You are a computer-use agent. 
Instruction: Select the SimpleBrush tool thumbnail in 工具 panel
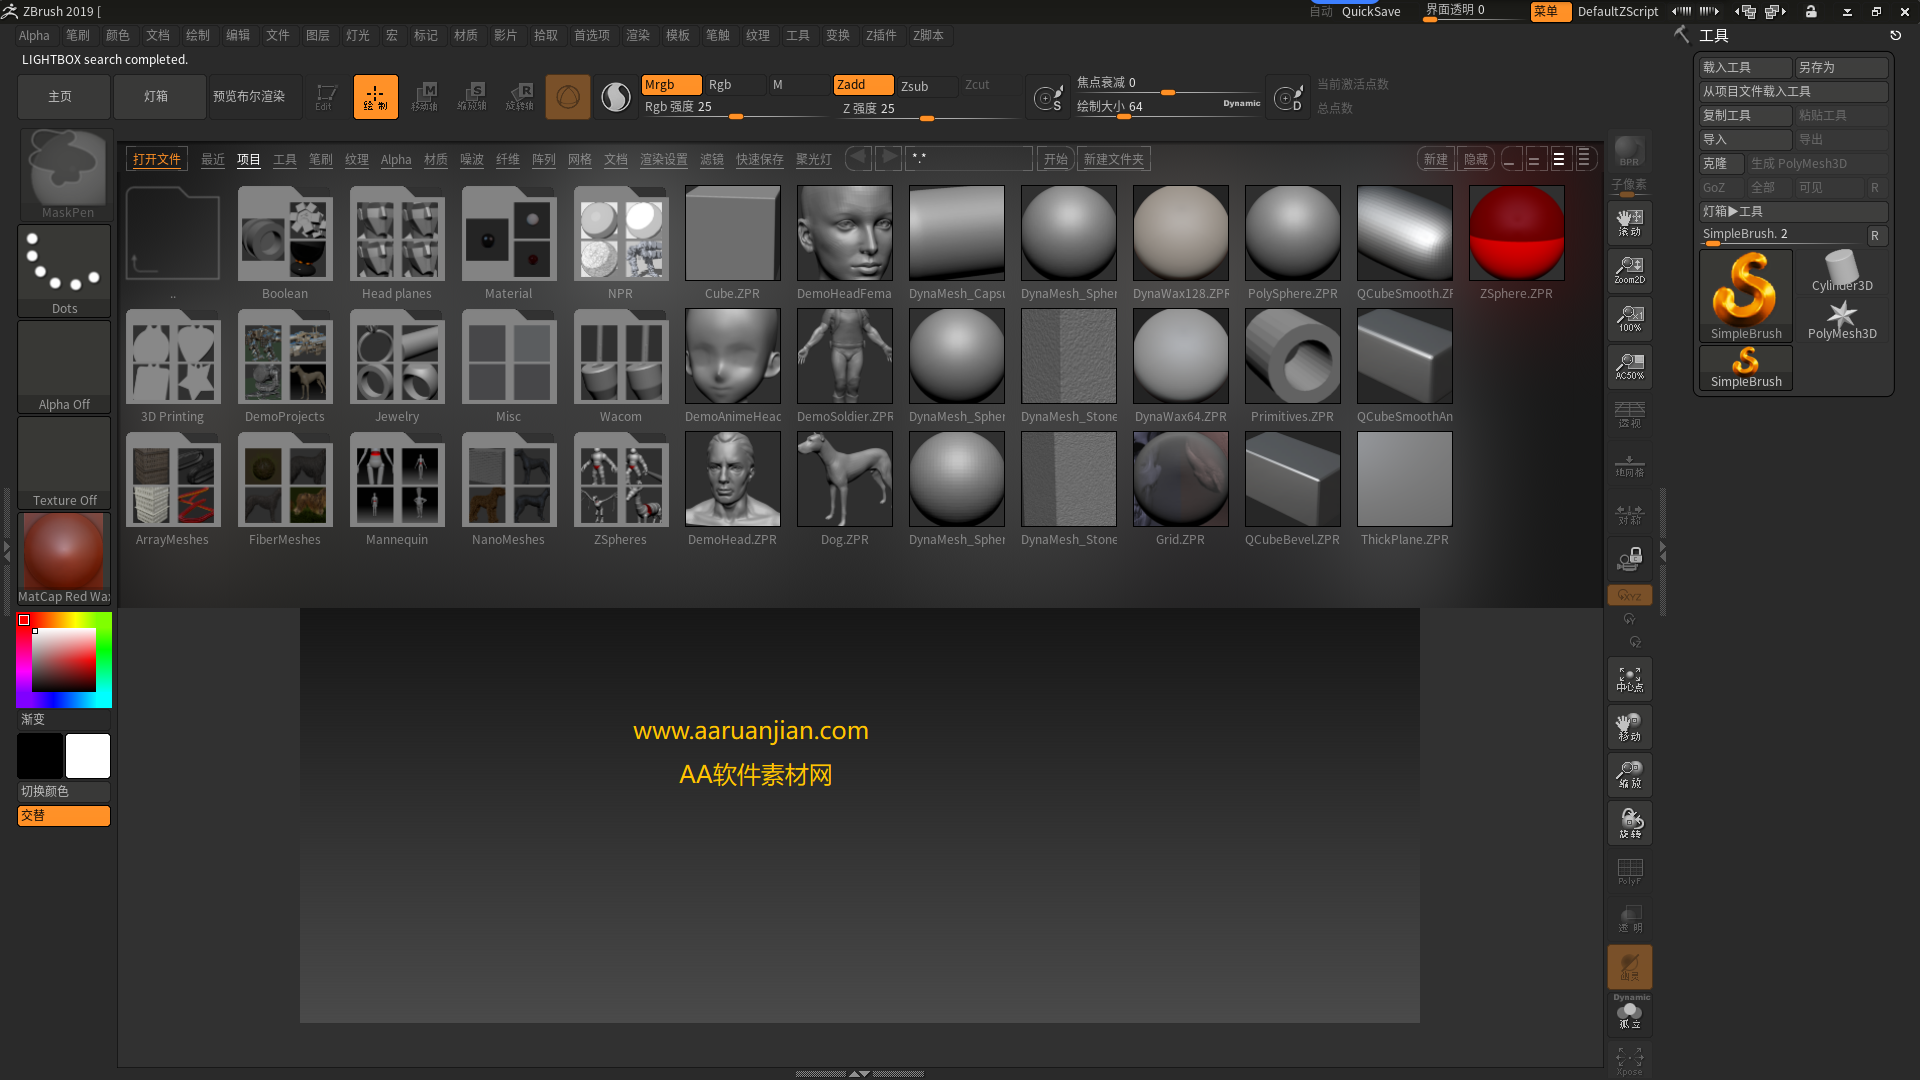pyautogui.click(x=1745, y=295)
